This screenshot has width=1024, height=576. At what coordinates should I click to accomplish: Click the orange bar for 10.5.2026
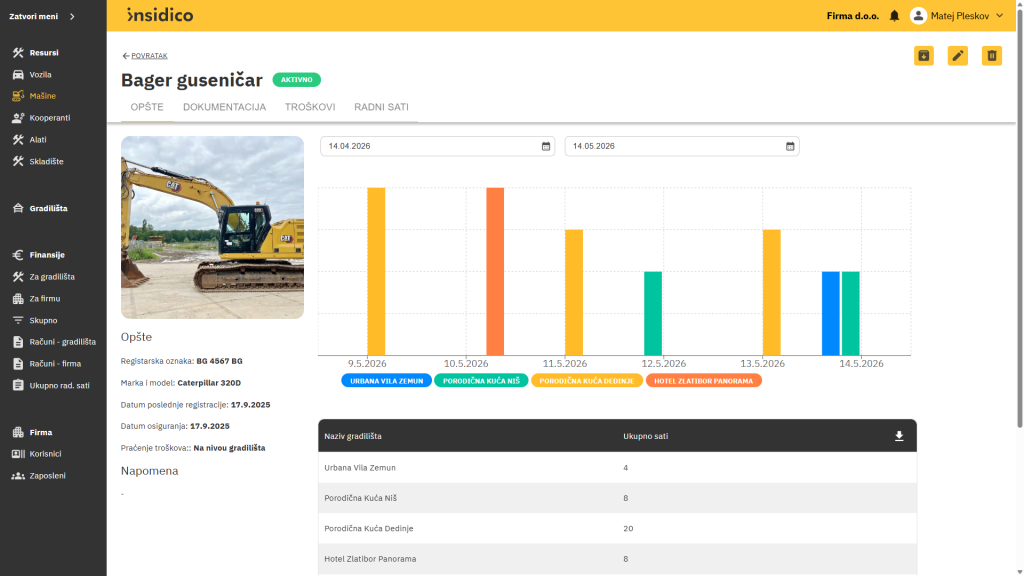(x=495, y=272)
